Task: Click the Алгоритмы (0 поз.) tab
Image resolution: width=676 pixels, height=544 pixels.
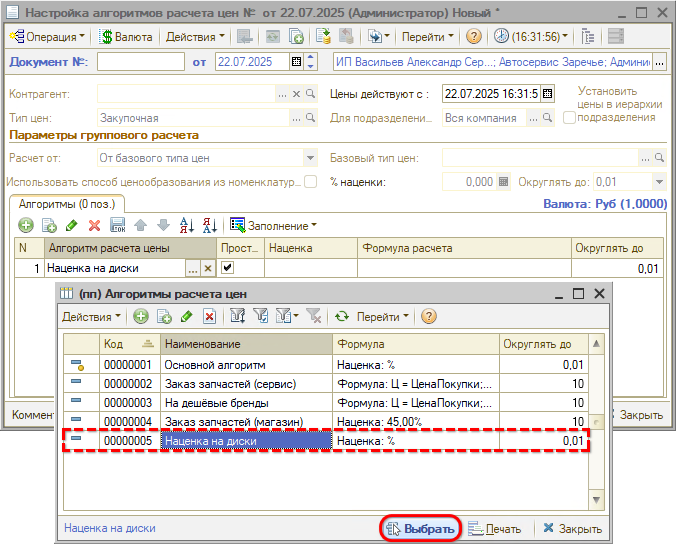Action: click(65, 203)
